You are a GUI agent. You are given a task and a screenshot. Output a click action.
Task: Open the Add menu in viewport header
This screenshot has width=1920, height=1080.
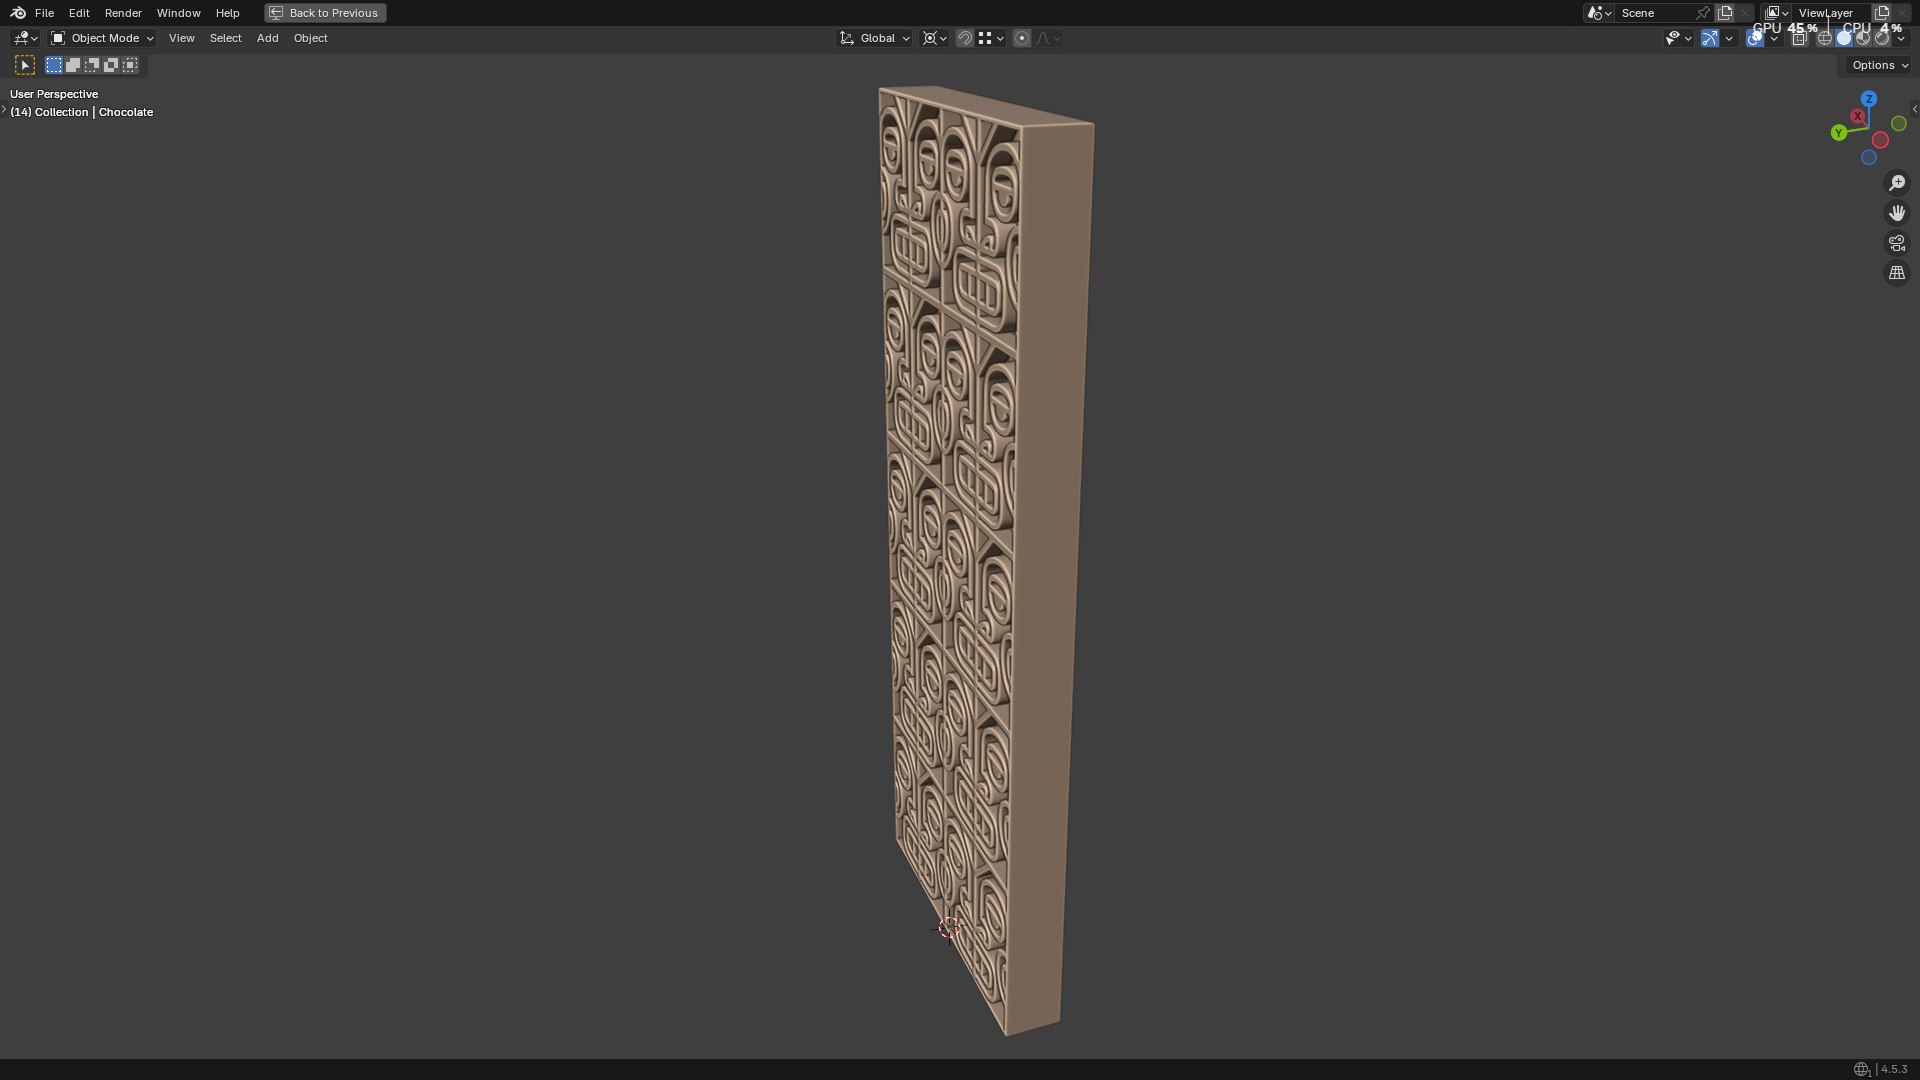pyautogui.click(x=267, y=38)
